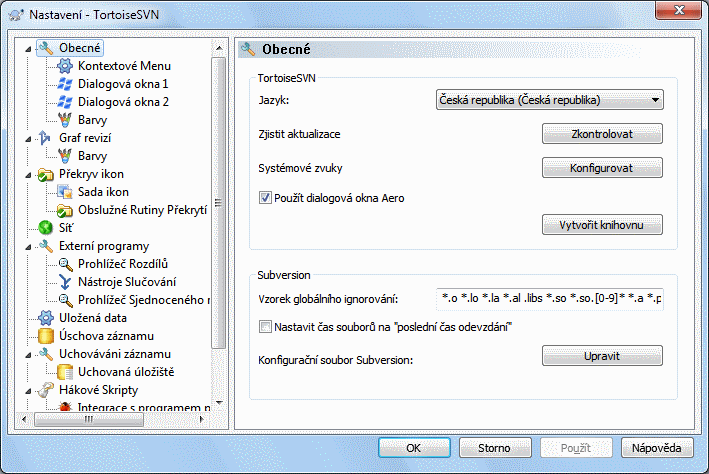Click the bug icon of Integrace s programem
This screenshot has height=474, width=709.
(65, 407)
